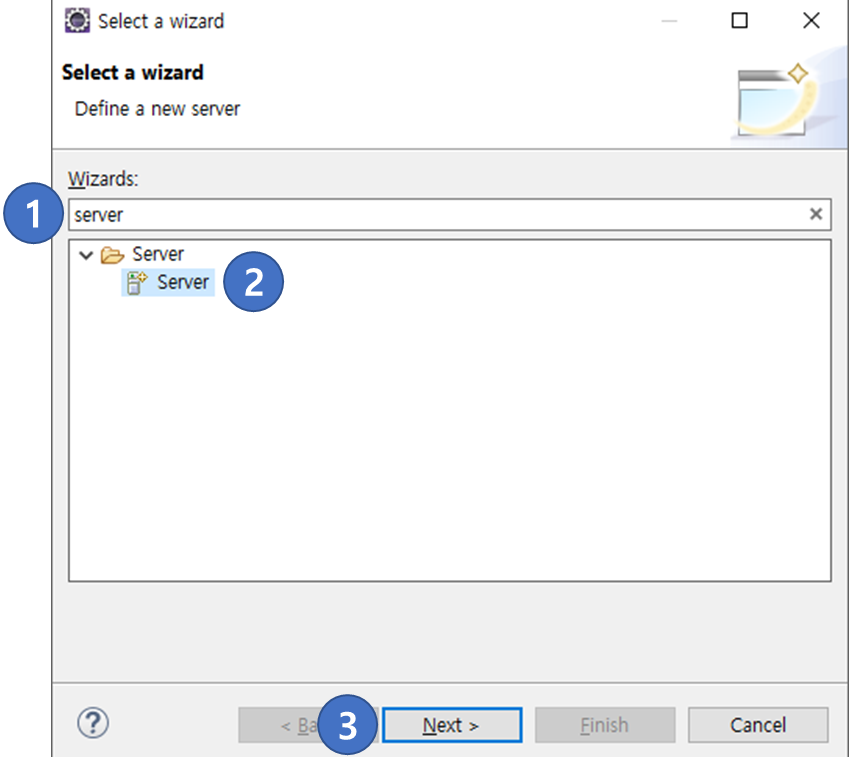The height and width of the screenshot is (771, 849).
Task: Open help with the question mark icon
Action: tap(93, 723)
